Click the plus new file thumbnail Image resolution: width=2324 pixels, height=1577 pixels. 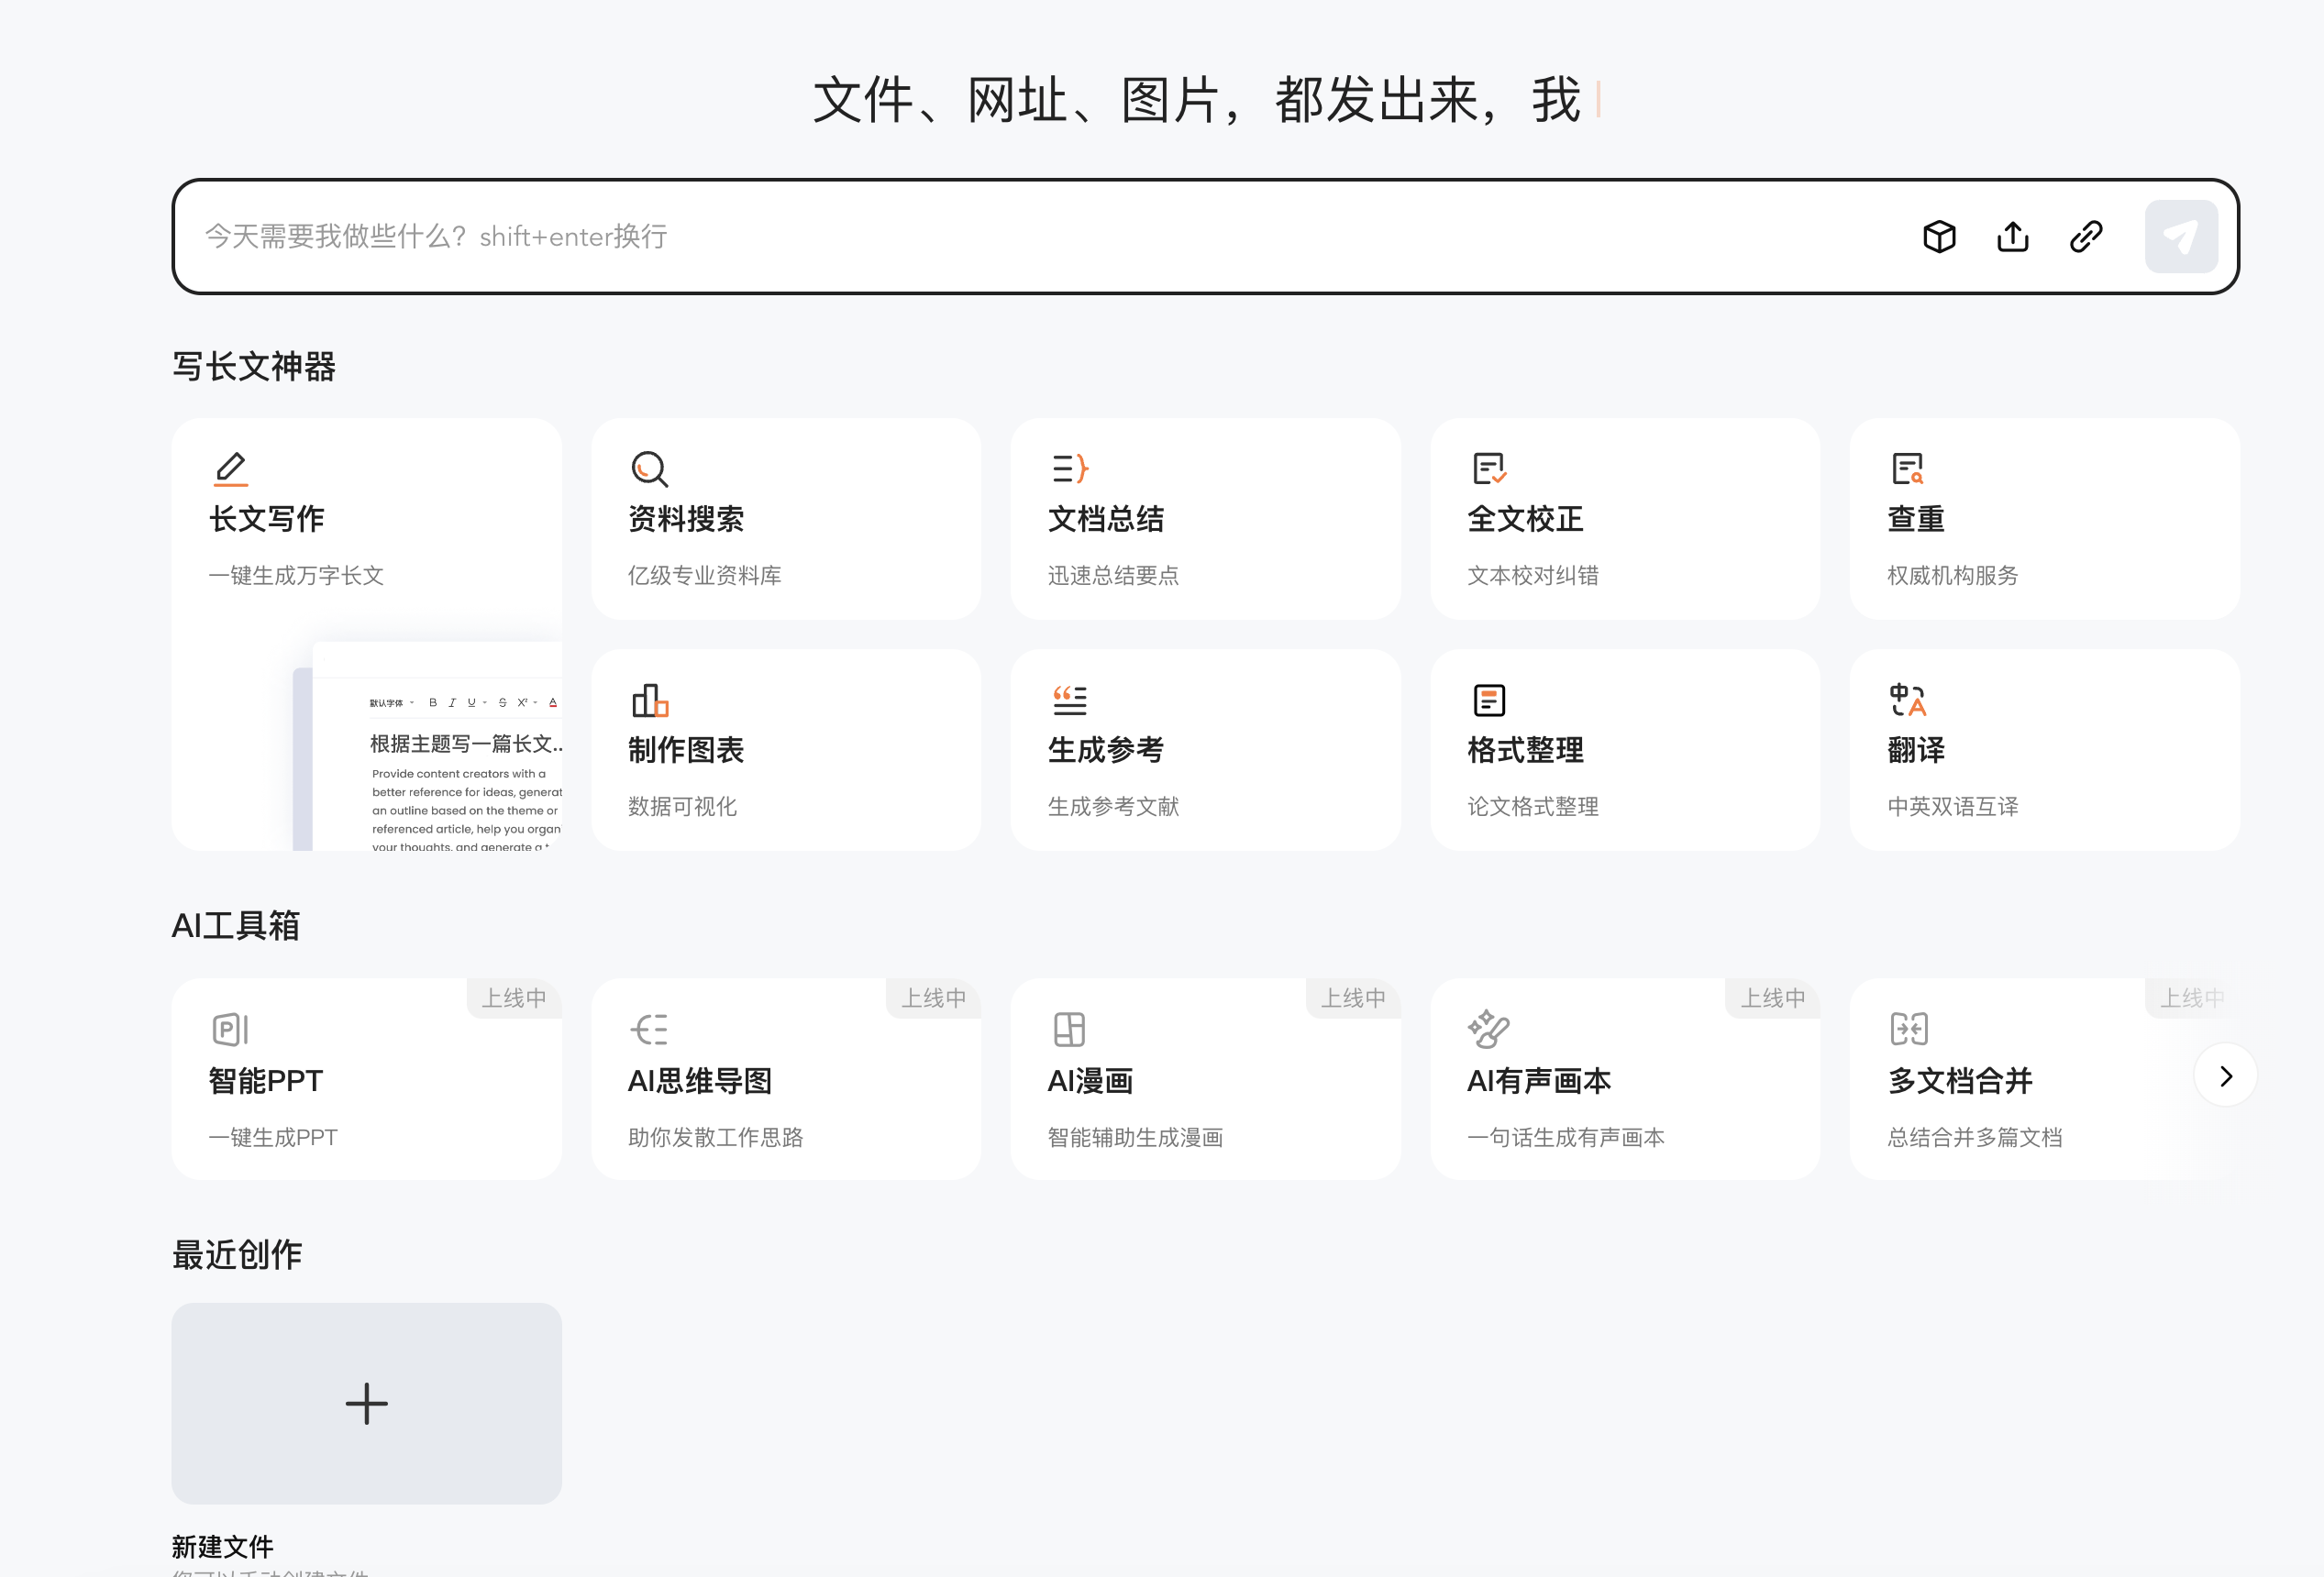pyautogui.click(x=366, y=1403)
